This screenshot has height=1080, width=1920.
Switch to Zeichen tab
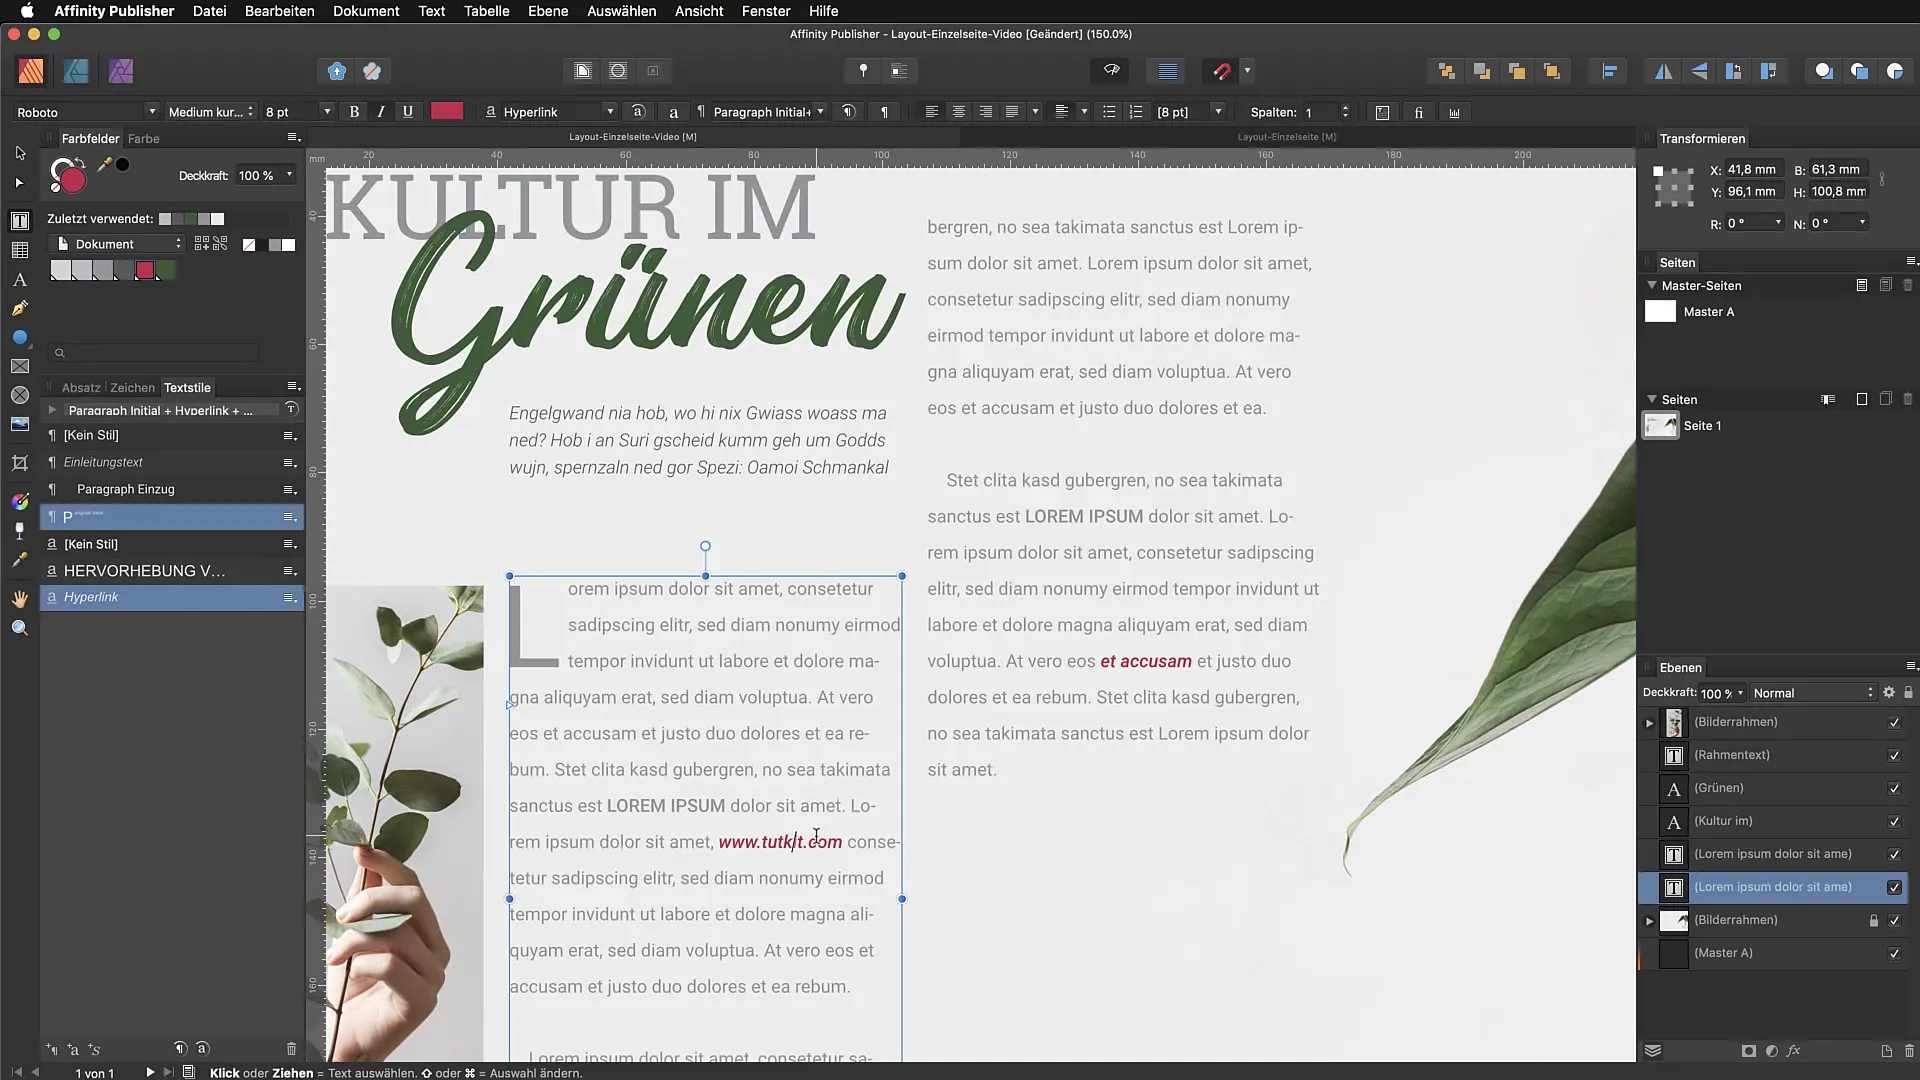(x=132, y=387)
